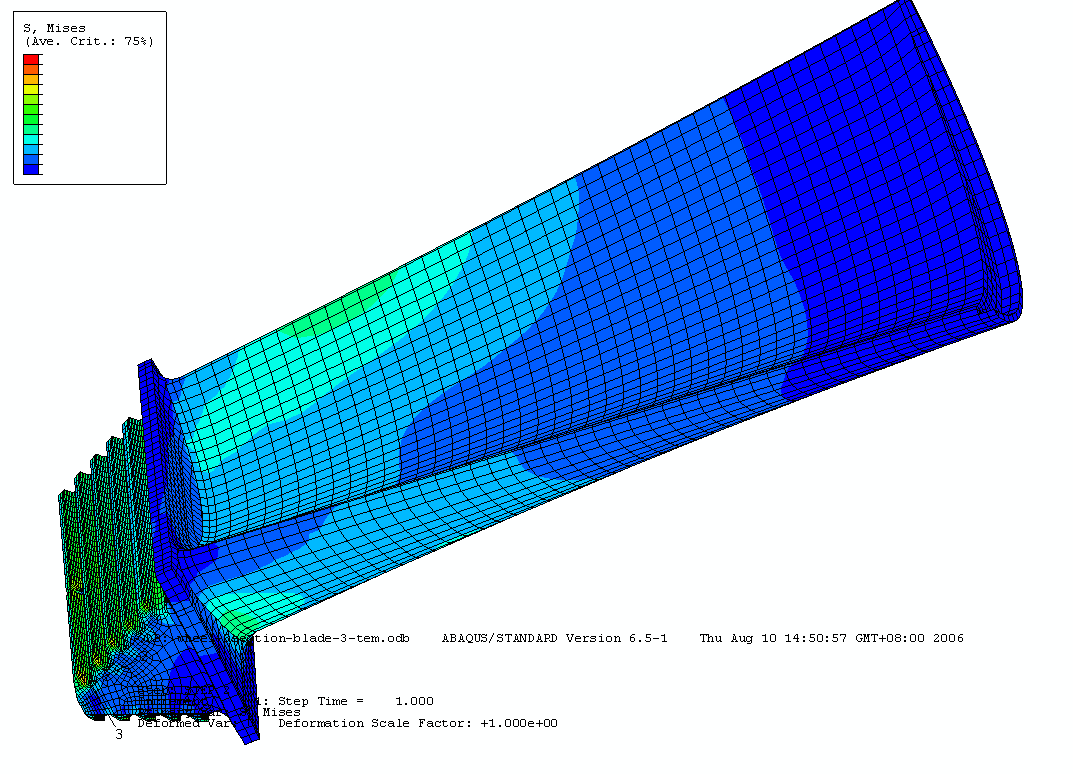
Task: Click the blade platform pointed bottom corner
Action: click(250, 738)
